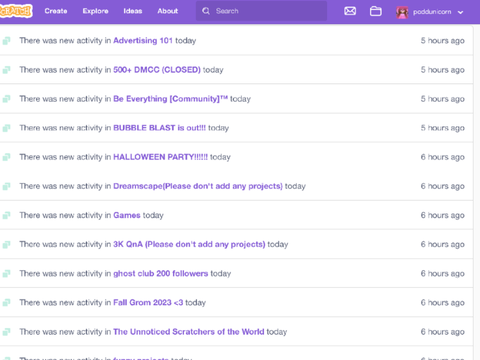Open The Unnoticed Scratchers of the World

click(x=189, y=332)
